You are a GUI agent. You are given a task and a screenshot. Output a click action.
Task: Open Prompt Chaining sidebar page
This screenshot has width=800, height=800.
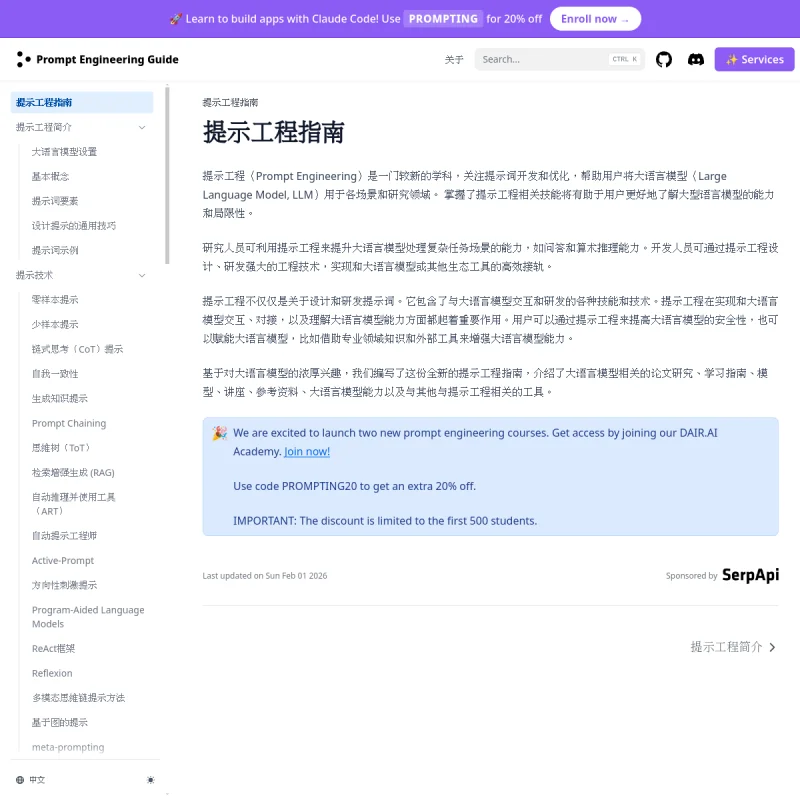coord(69,423)
